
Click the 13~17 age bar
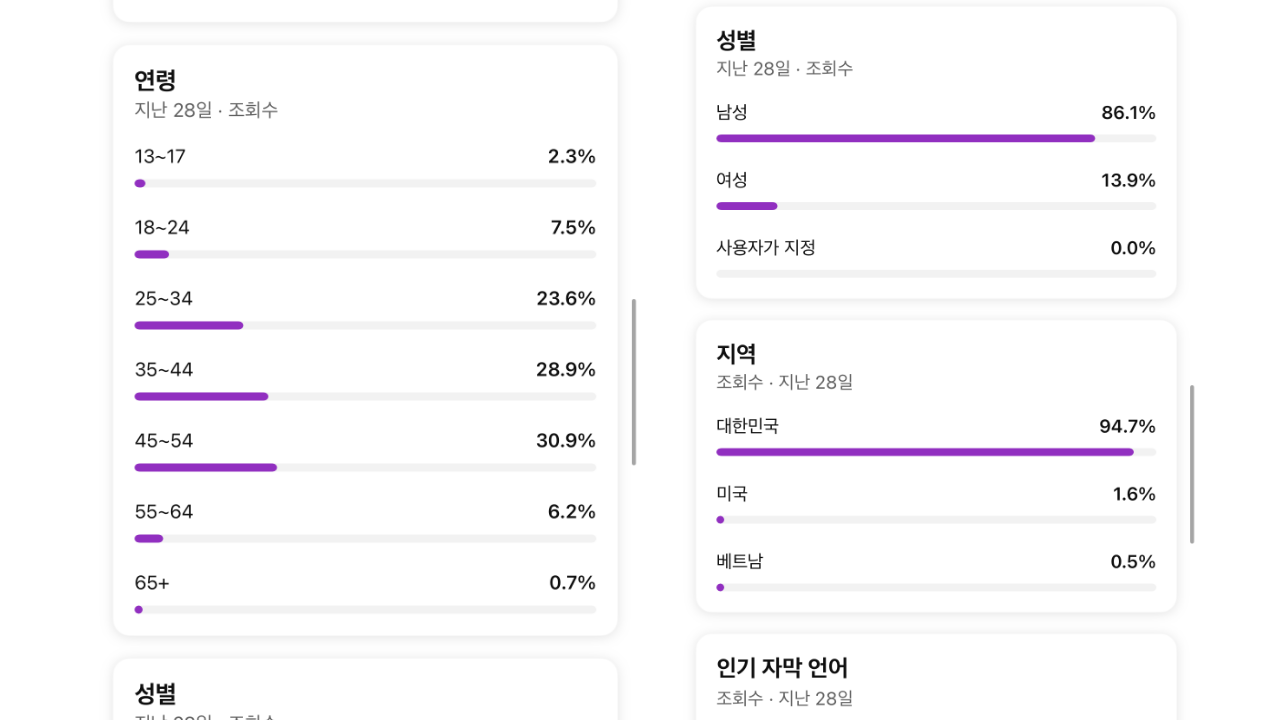point(365,183)
